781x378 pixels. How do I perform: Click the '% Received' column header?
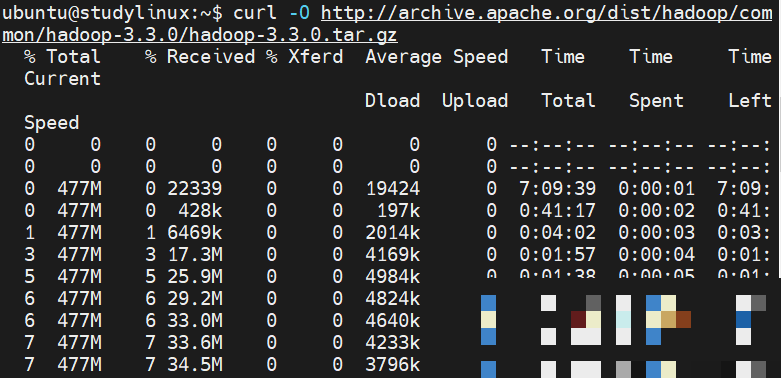click(200, 57)
